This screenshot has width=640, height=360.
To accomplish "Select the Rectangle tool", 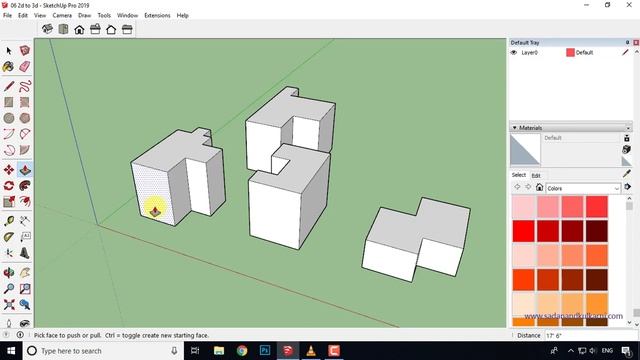I will tap(9, 102).
